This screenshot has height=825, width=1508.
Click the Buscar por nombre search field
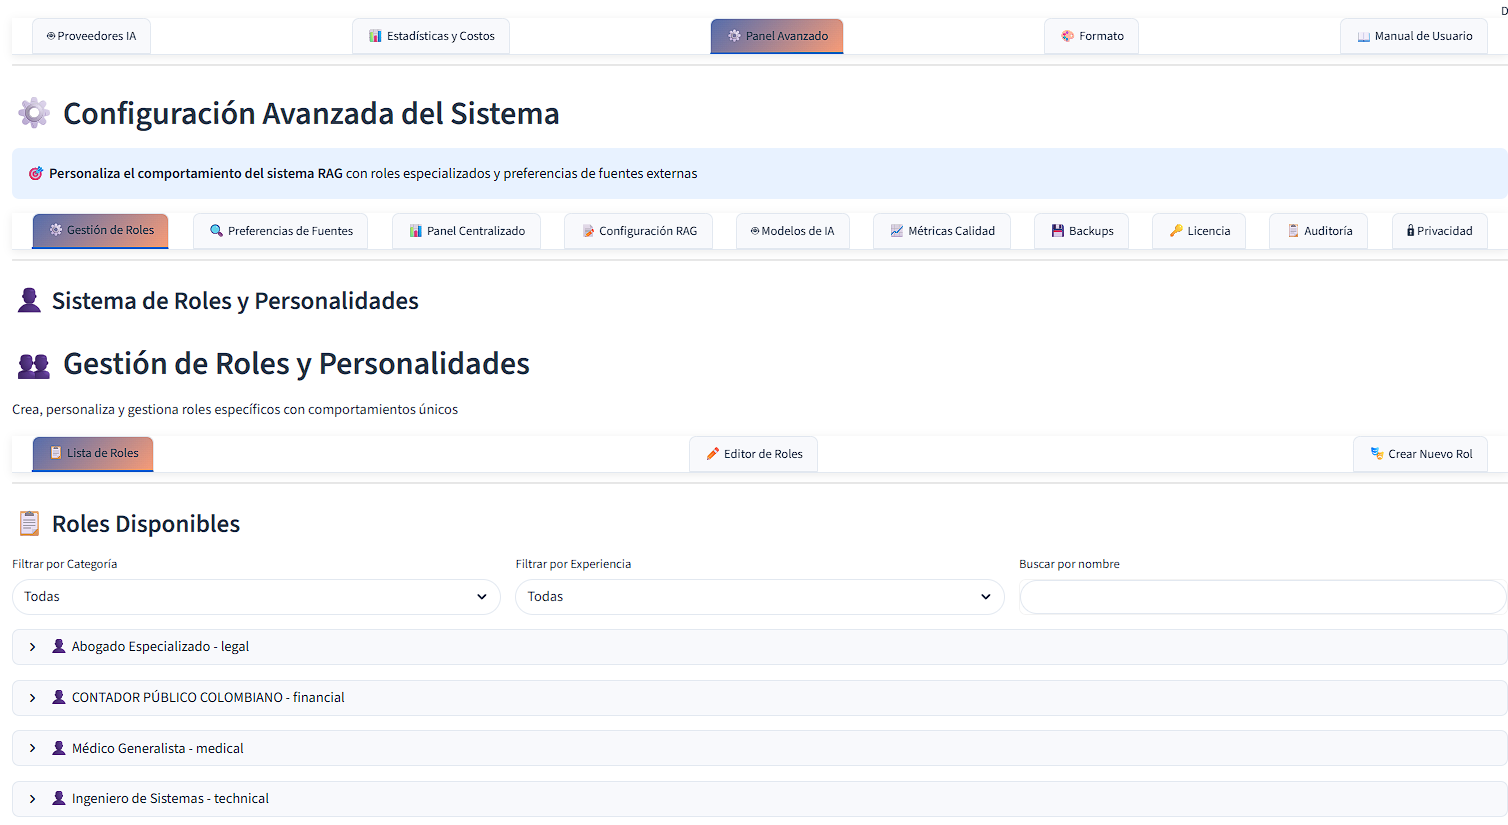click(1262, 596)
